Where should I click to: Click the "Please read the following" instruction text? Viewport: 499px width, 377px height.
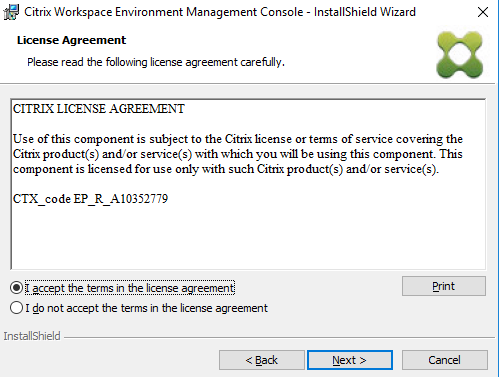point(156,62)
